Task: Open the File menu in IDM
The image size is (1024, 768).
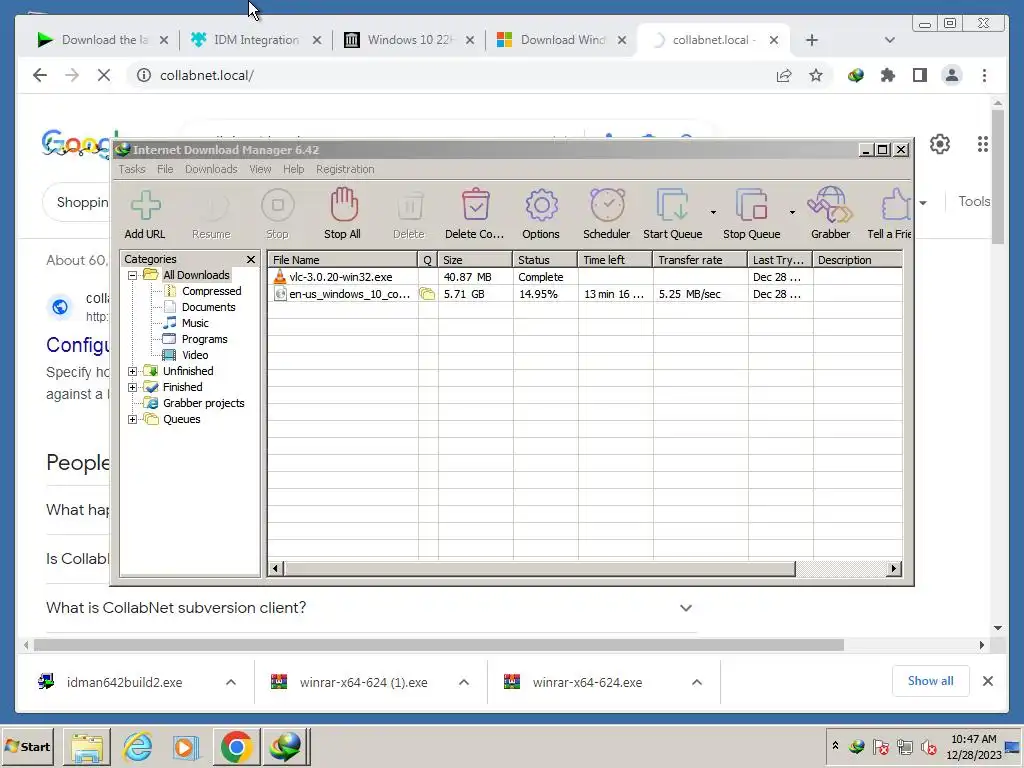Action: (165, 169)
